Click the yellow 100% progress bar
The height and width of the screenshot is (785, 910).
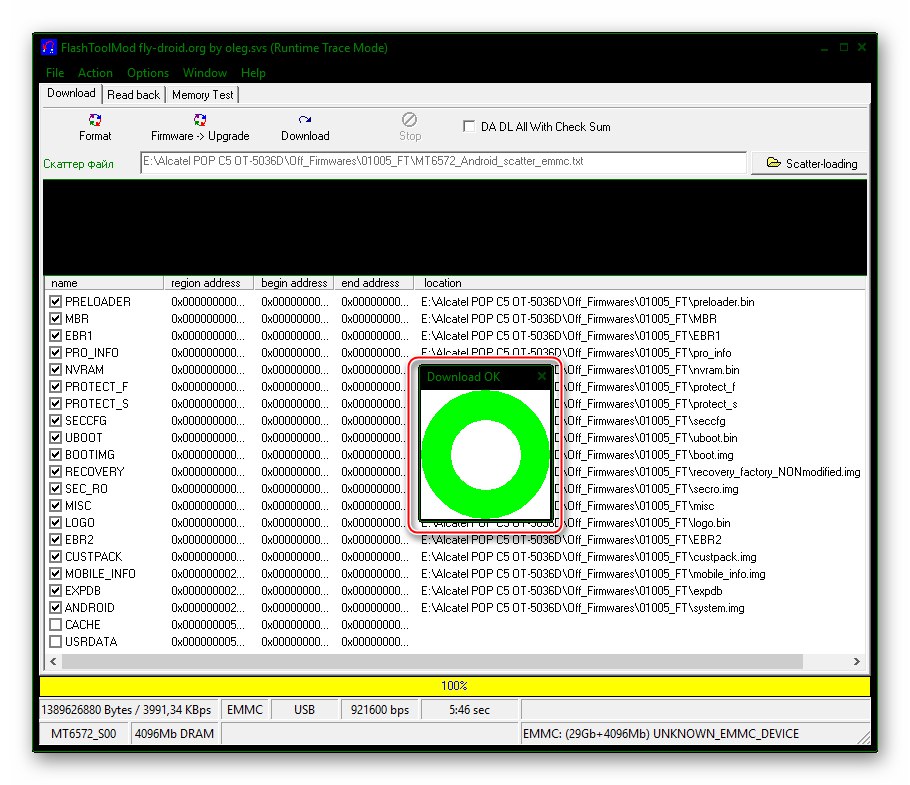(x=454, y=687)
